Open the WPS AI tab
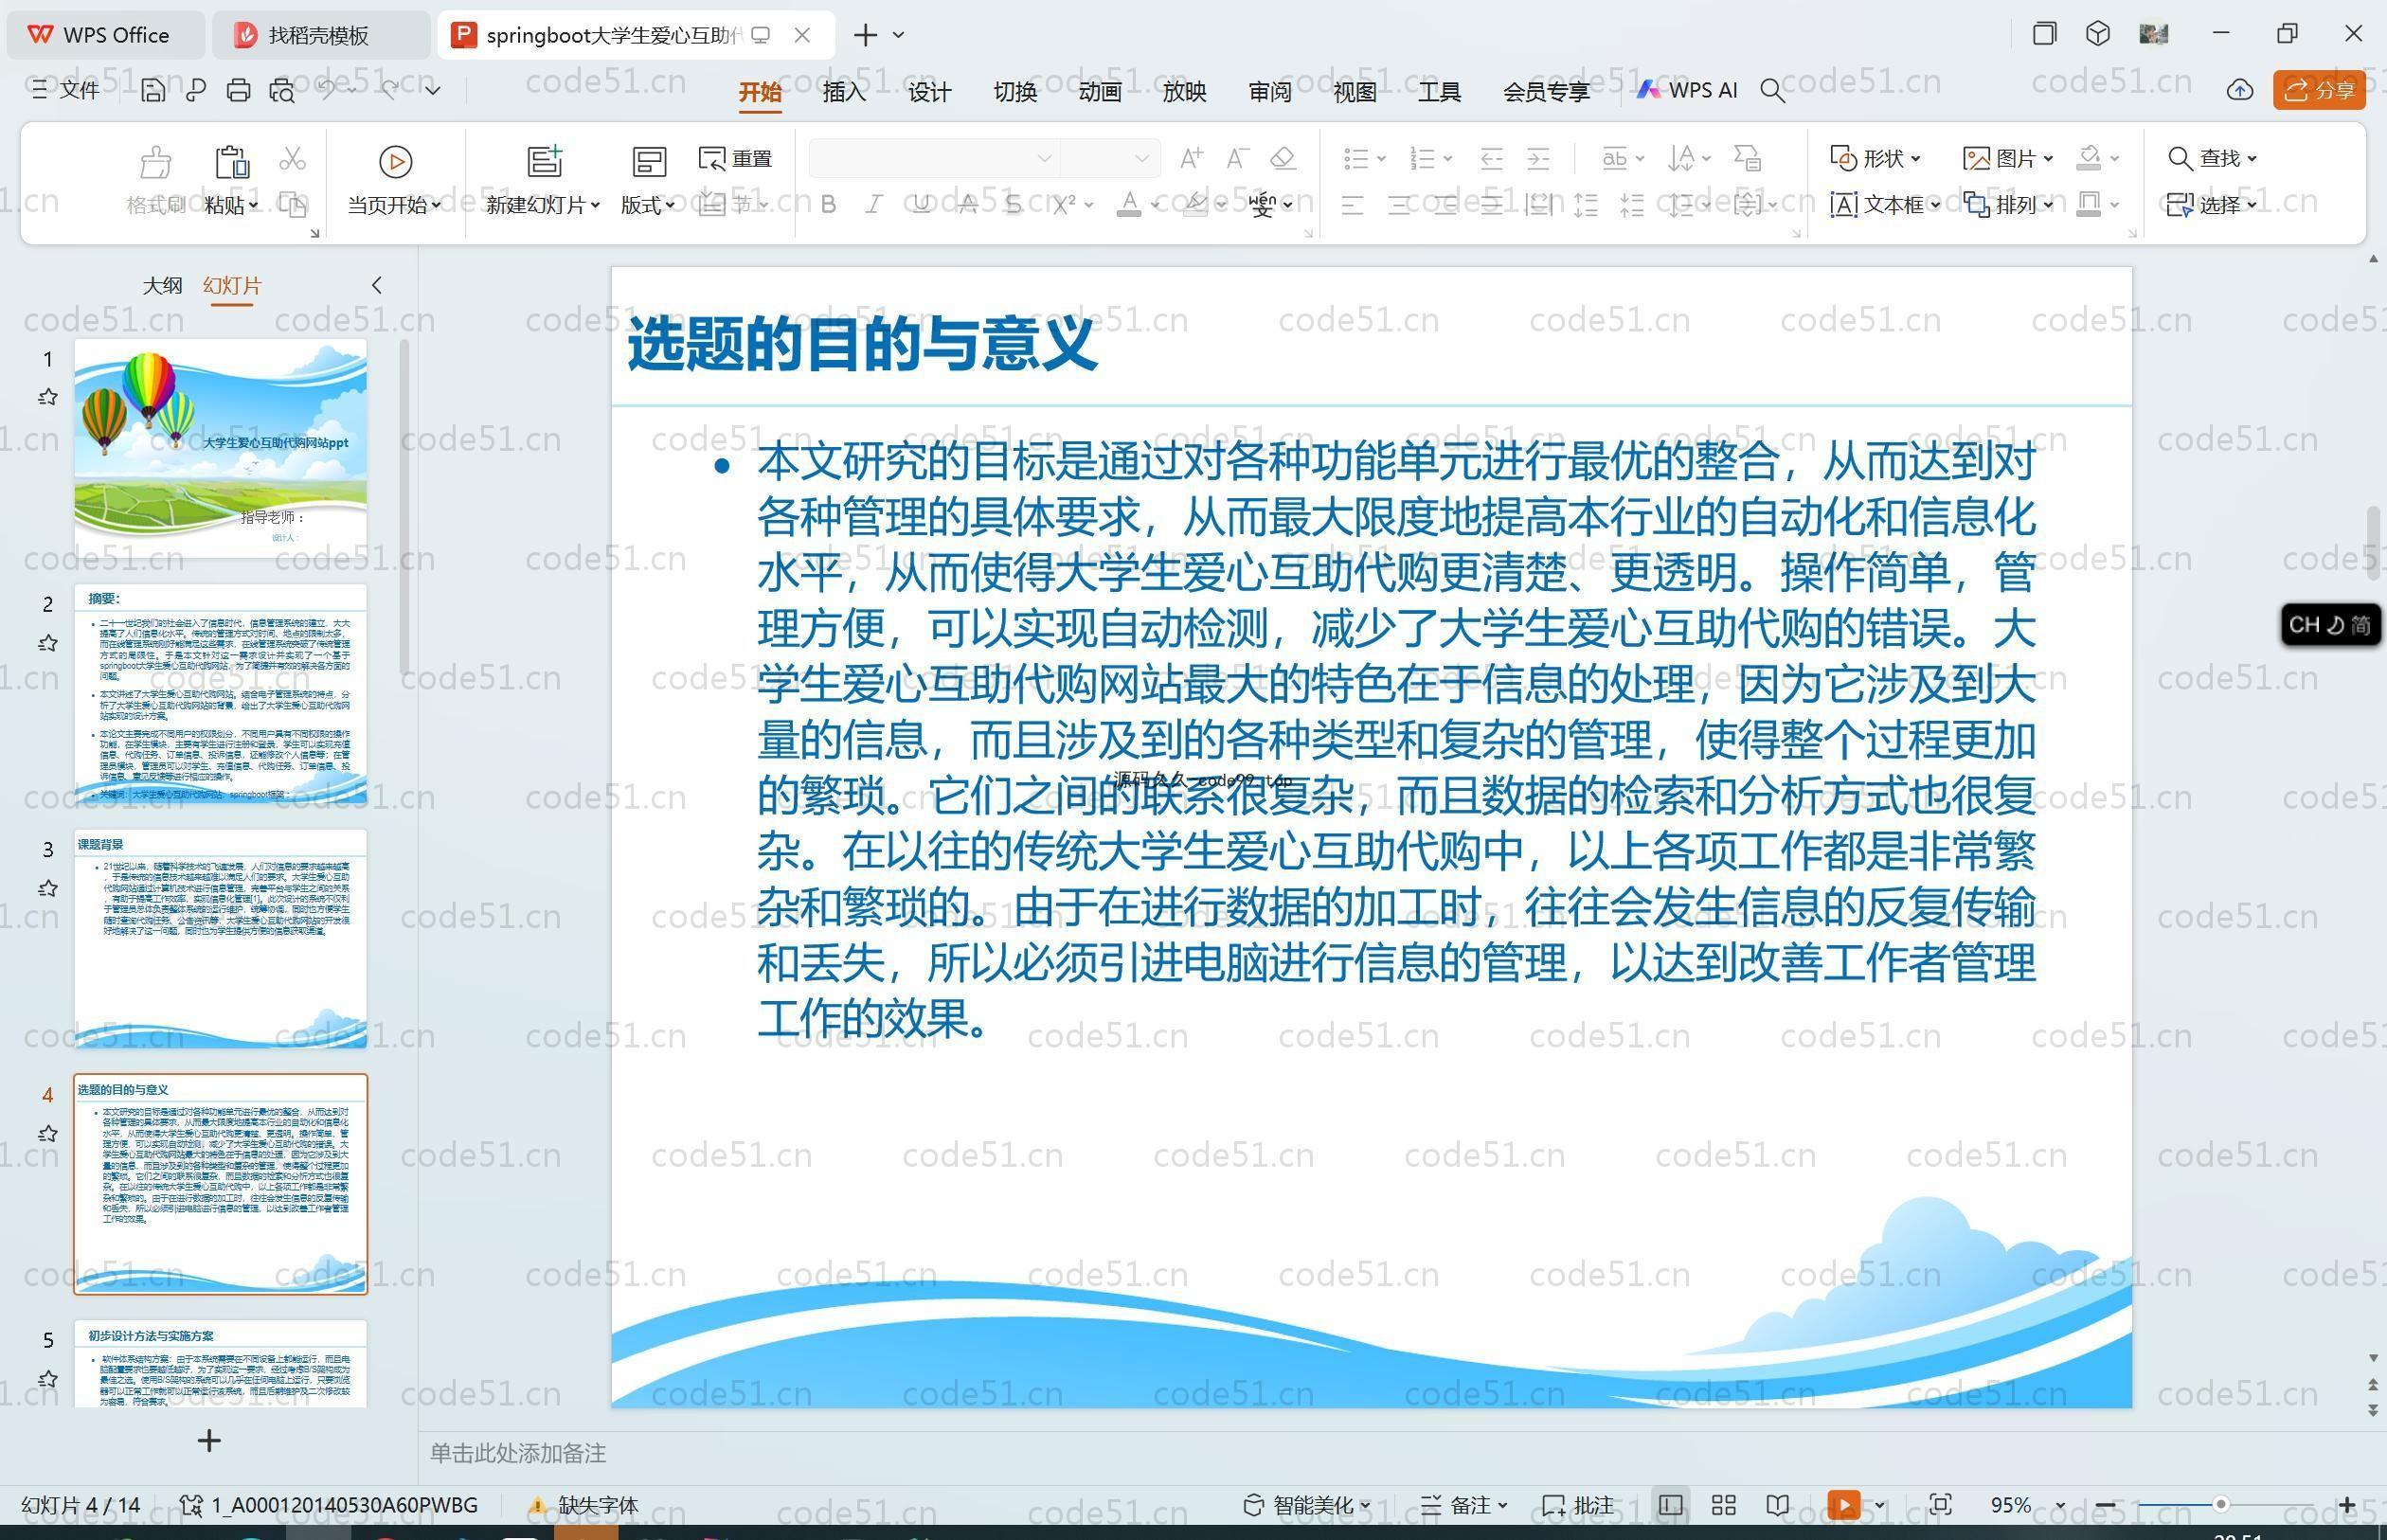Screen dimensions: 2387x1540 tap(1687, 90)
